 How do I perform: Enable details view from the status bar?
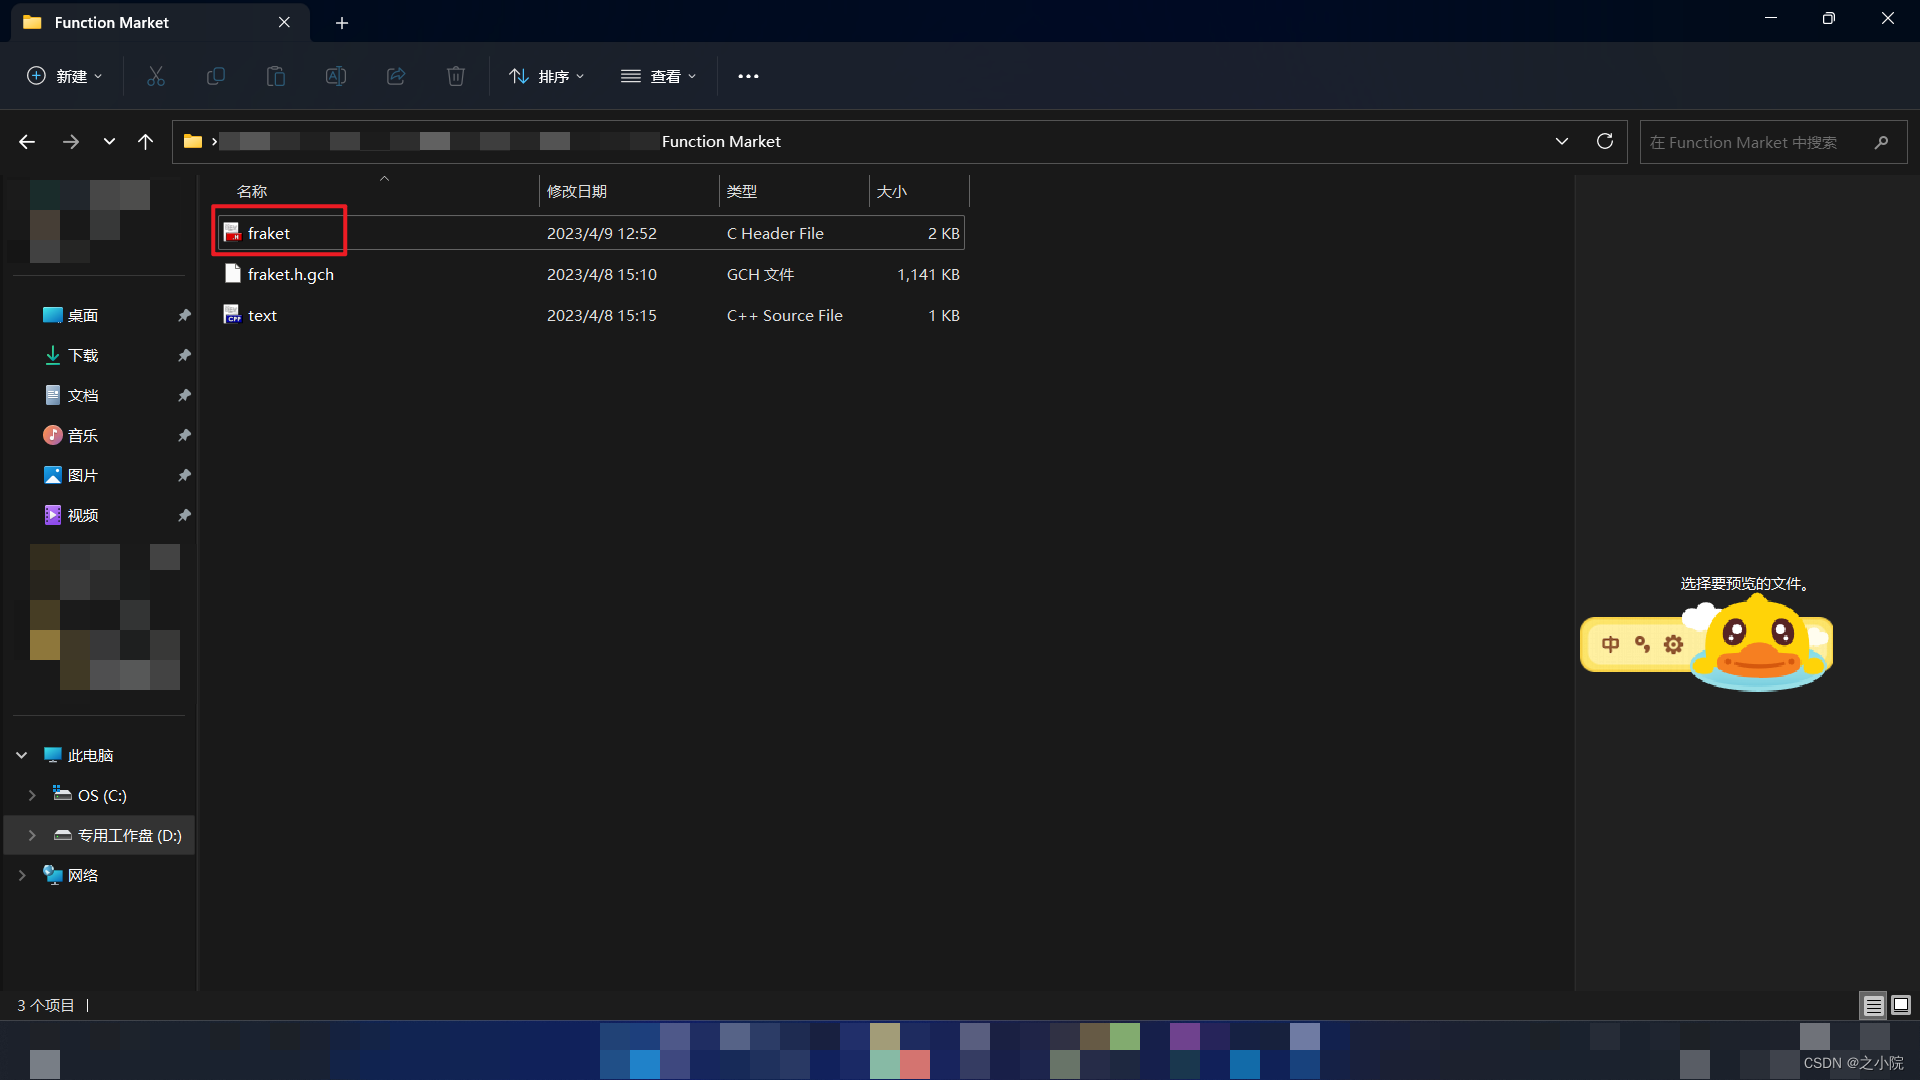tap(1873, 1005)
